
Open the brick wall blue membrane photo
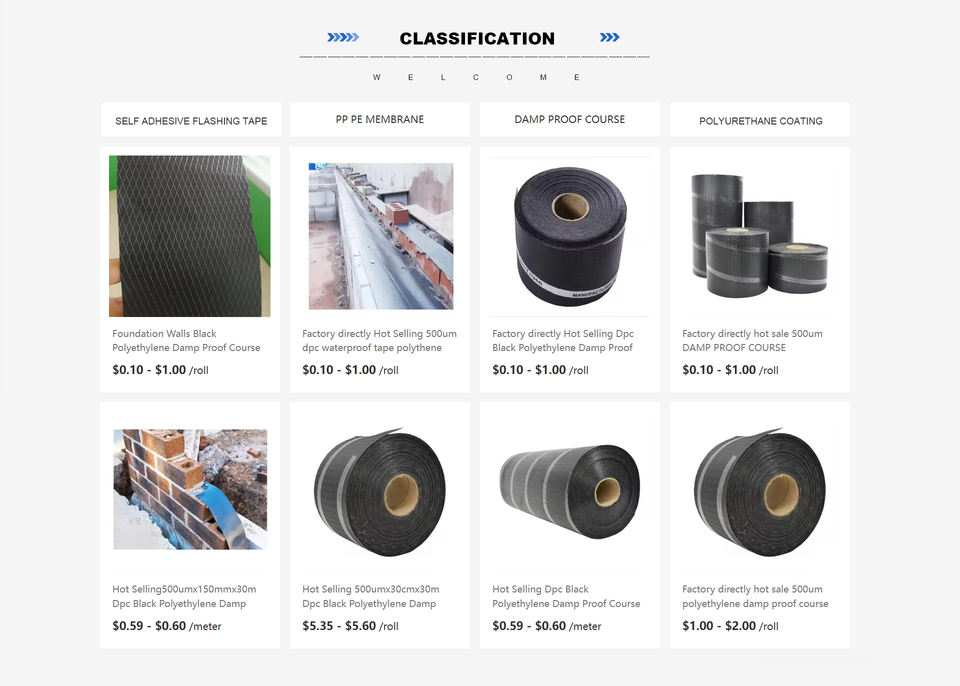[190, 489]
